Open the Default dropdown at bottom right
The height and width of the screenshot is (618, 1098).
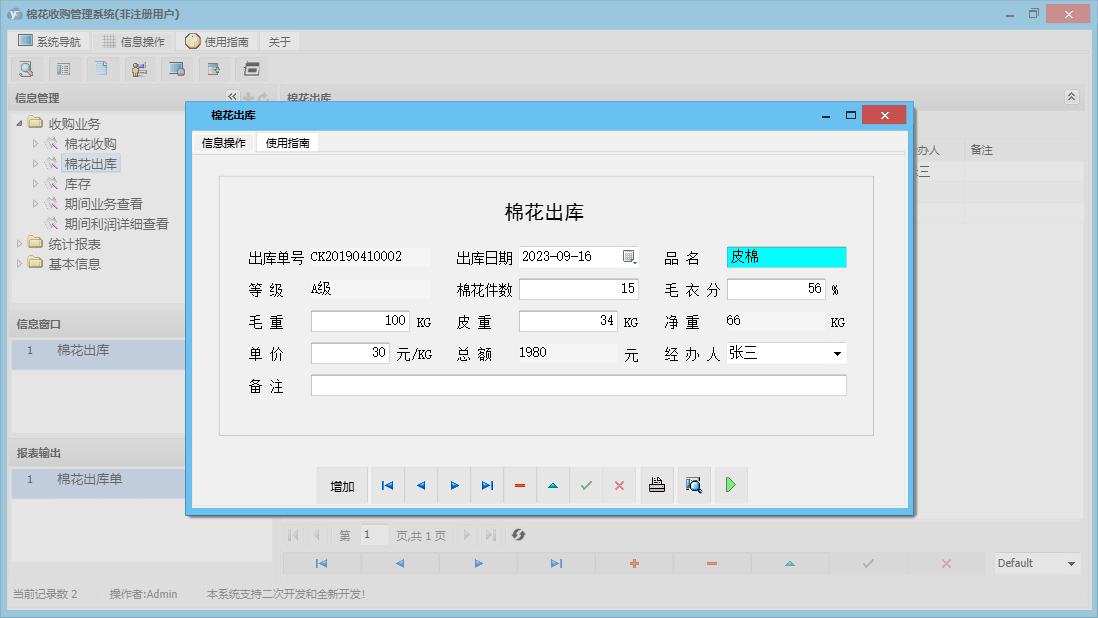tap(1070, 563)
